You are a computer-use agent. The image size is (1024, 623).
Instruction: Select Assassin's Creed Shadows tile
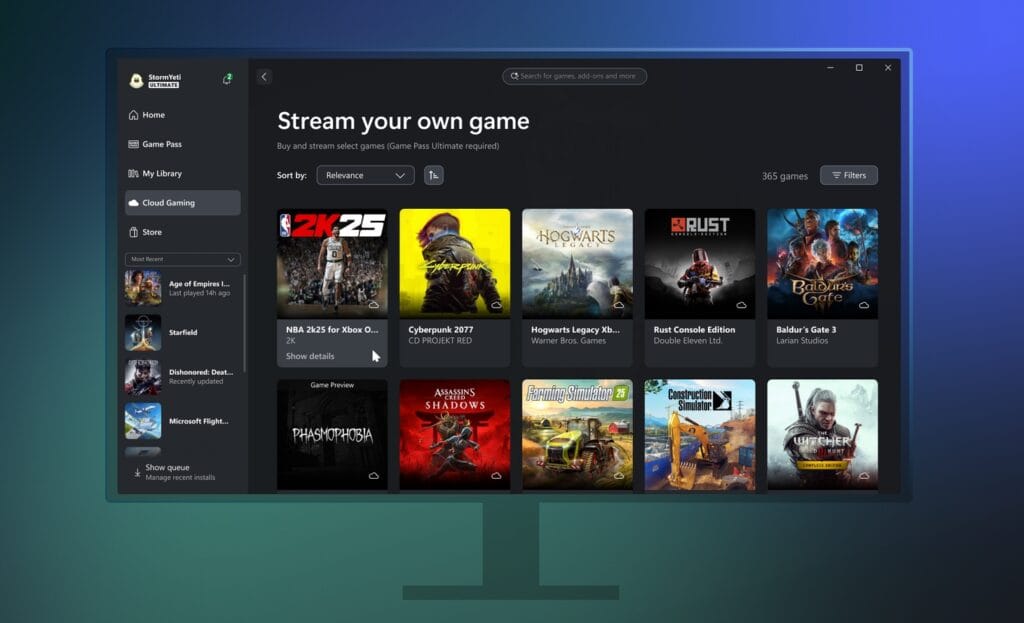point(455,435)
